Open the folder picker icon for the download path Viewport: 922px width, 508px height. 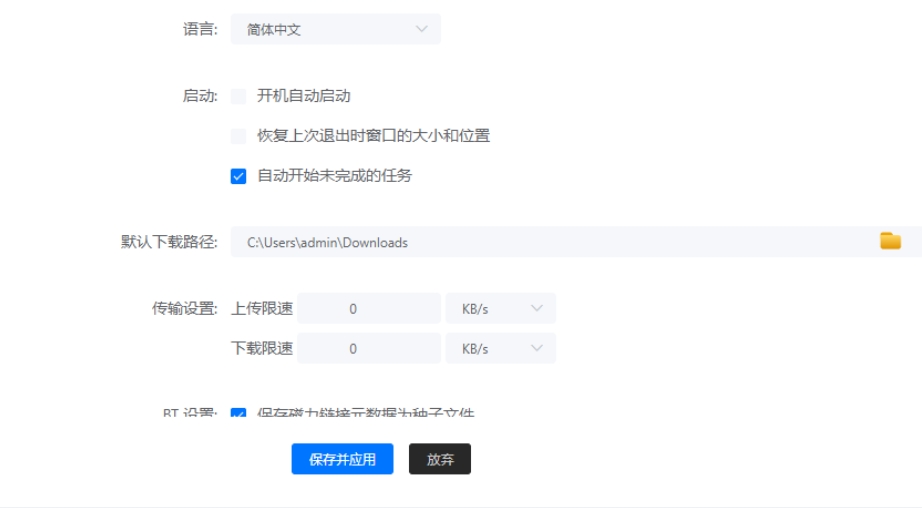pos(890,241)
